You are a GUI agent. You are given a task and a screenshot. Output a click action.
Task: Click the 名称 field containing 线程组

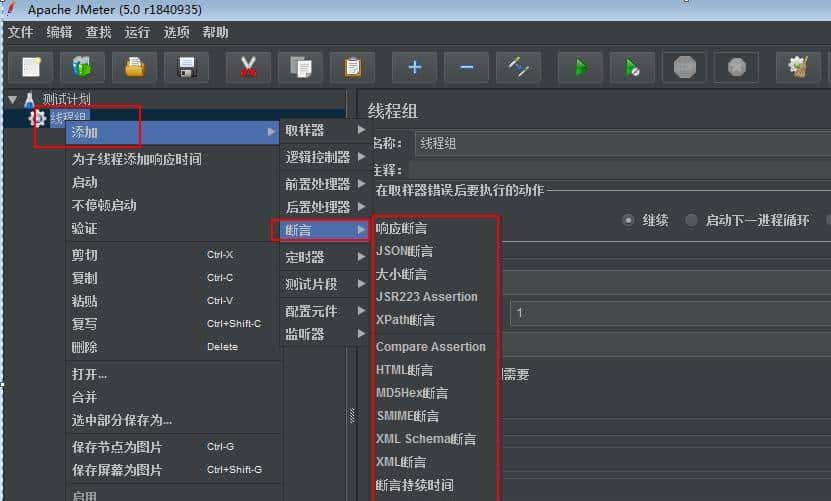click(623, 144)
